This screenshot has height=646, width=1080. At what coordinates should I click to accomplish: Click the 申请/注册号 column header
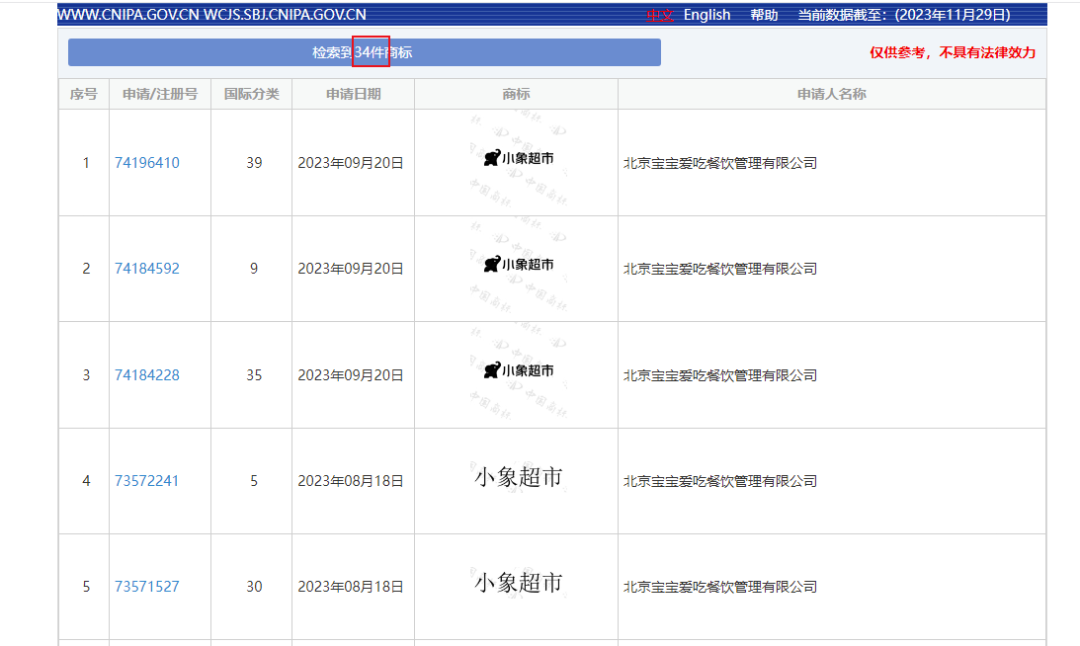[x=160, y=94]
